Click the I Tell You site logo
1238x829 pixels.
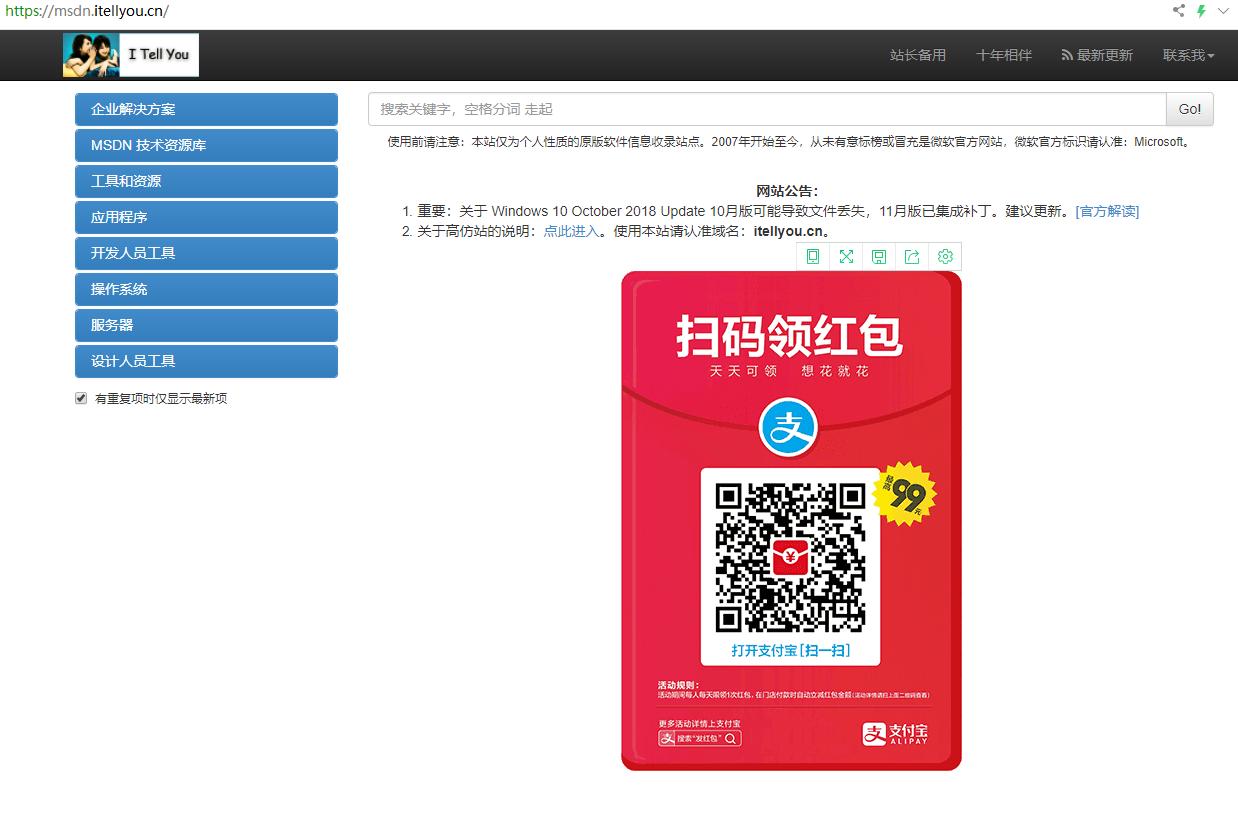tap(131, 54)
